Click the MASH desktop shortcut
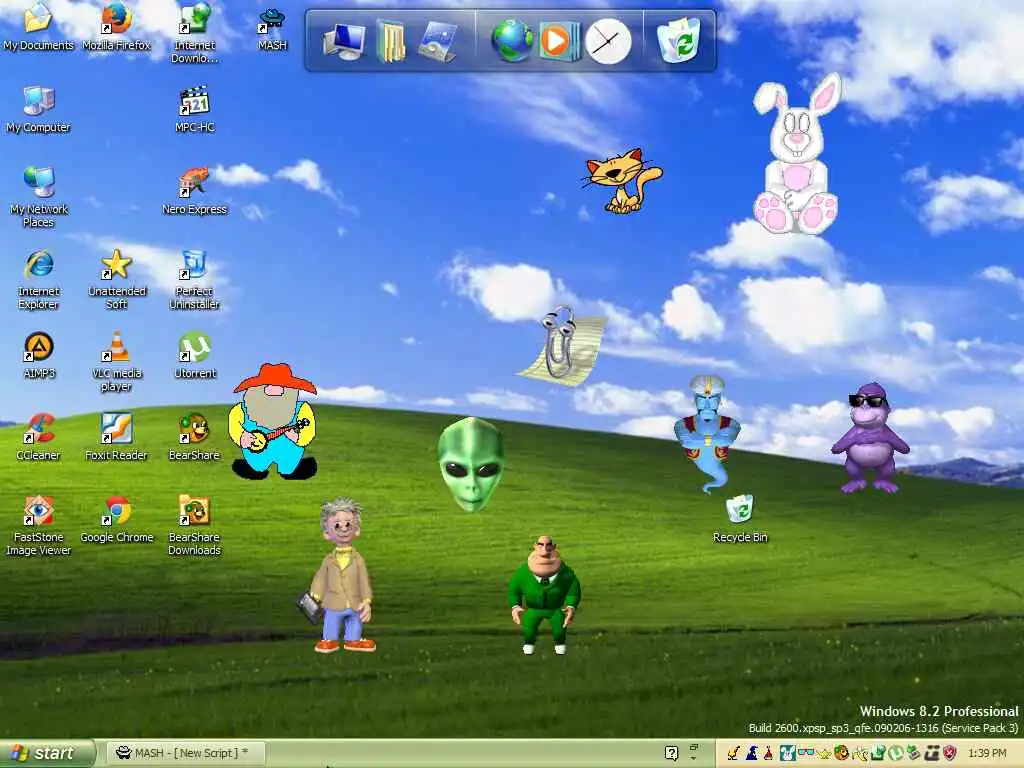 click(272, 29)
